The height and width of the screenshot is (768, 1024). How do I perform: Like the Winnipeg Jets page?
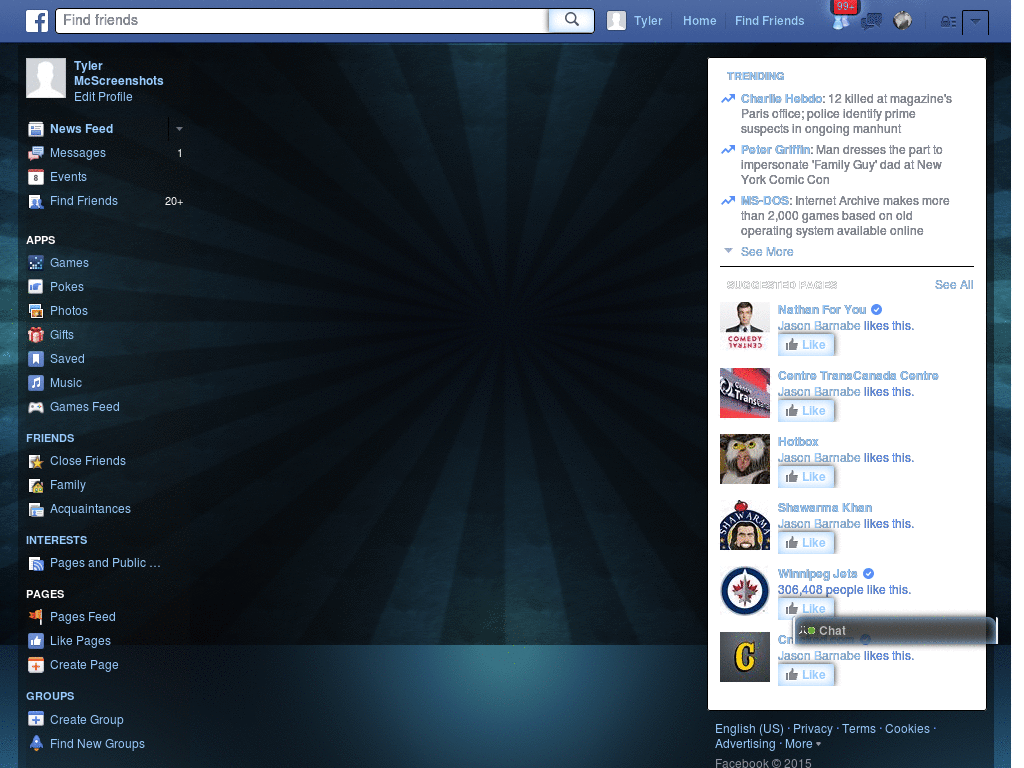click(806, 608)
